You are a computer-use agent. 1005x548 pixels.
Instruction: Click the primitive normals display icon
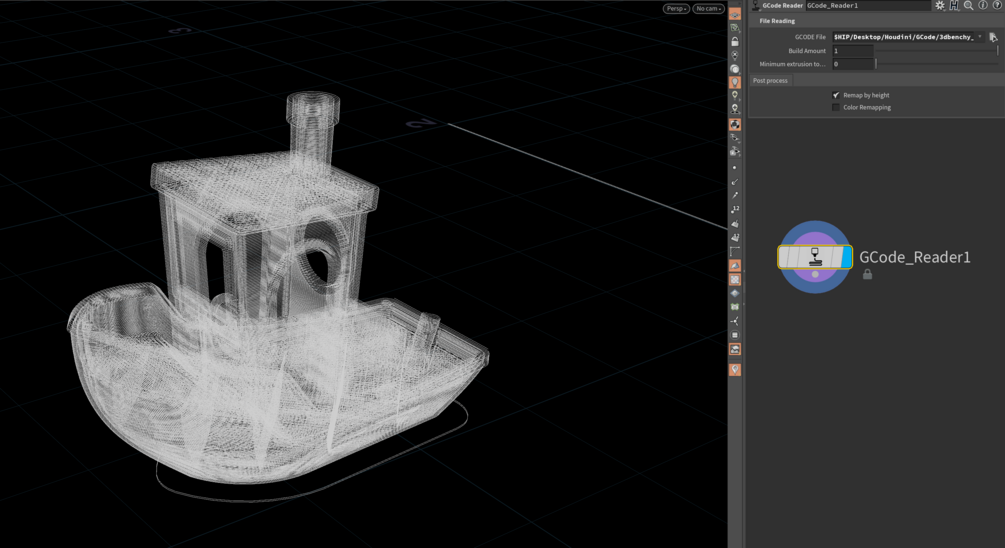pyautogui.click(x=735, y=223)
